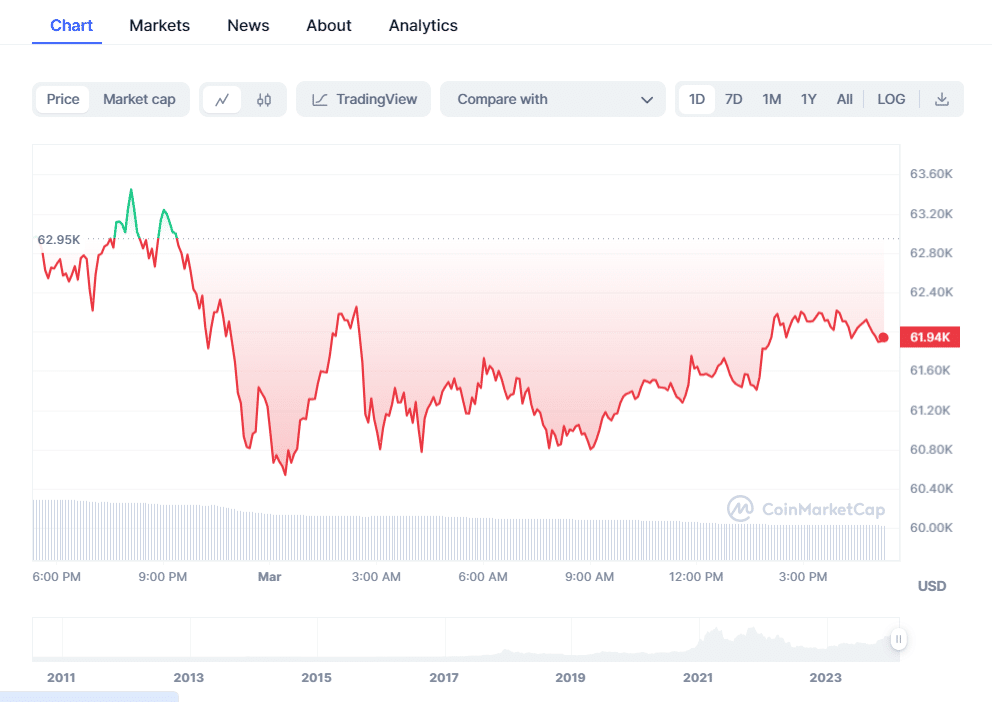
Task: Select the 1Y time range
Action: pyautogui.click(x=808, y=99)
